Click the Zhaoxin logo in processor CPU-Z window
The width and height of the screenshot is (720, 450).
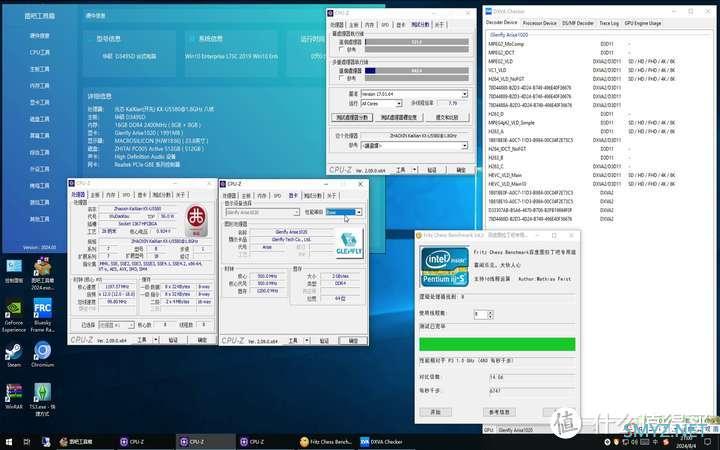(196, 220)
